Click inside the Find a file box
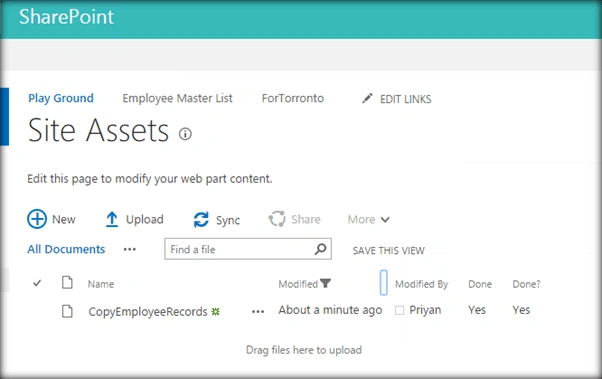The height and width of the screenshot is (379, 602). [240, 249]
